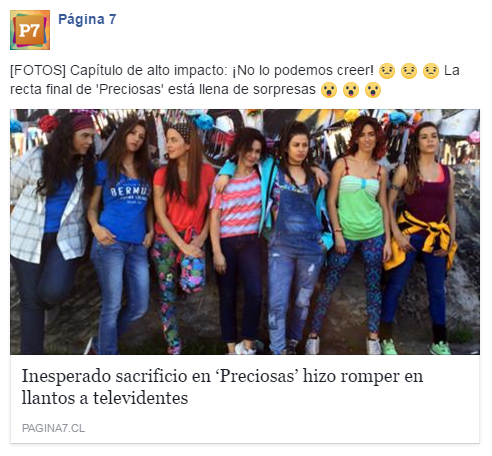This screenshot has width=492, height=456.
Task: Select the second sad face emoji
Action: [409, 71]
